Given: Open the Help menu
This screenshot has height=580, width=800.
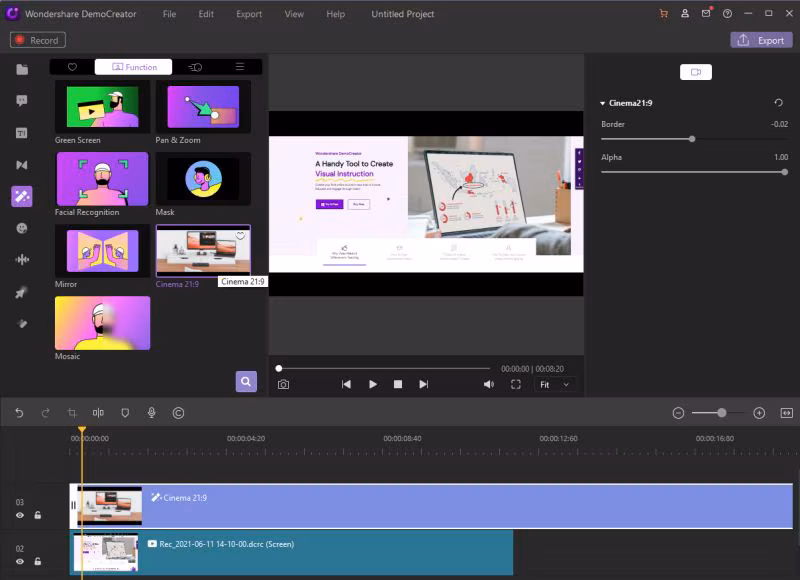Looking at the screenshot, I should (x=336, y=14).
